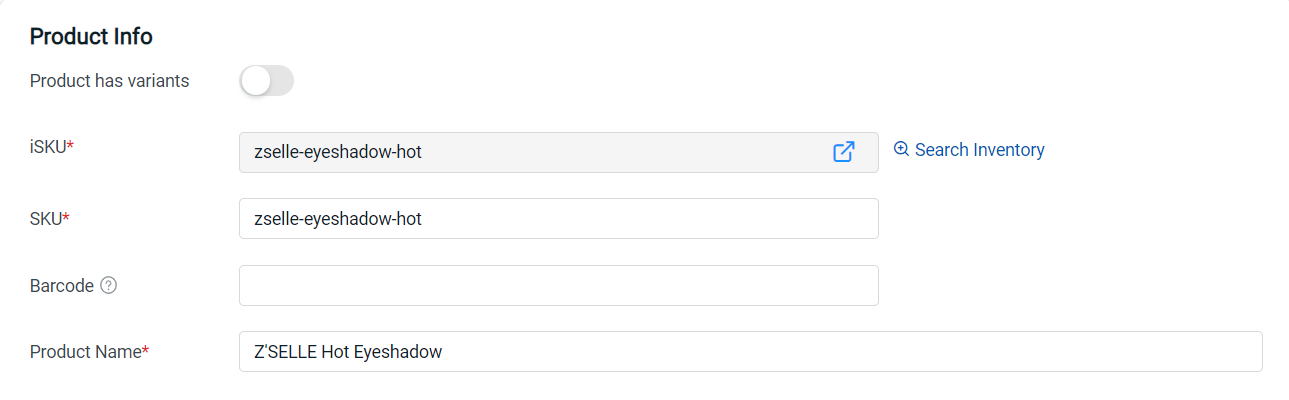
Task: Click the Barcode help question mark icon
Action: [109, 286]
